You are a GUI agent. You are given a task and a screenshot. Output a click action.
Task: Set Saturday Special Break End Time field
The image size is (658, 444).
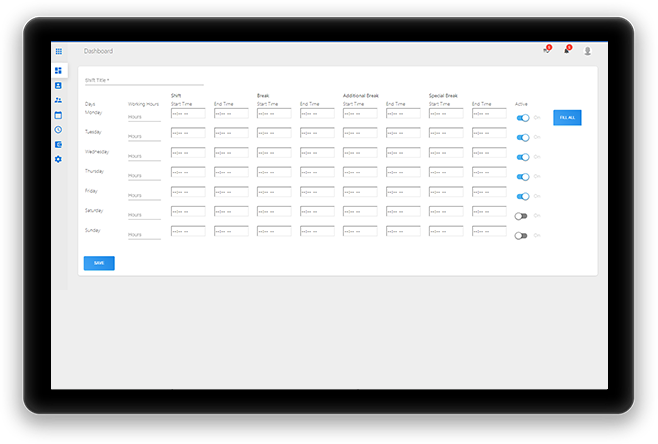tap(489, 212)
